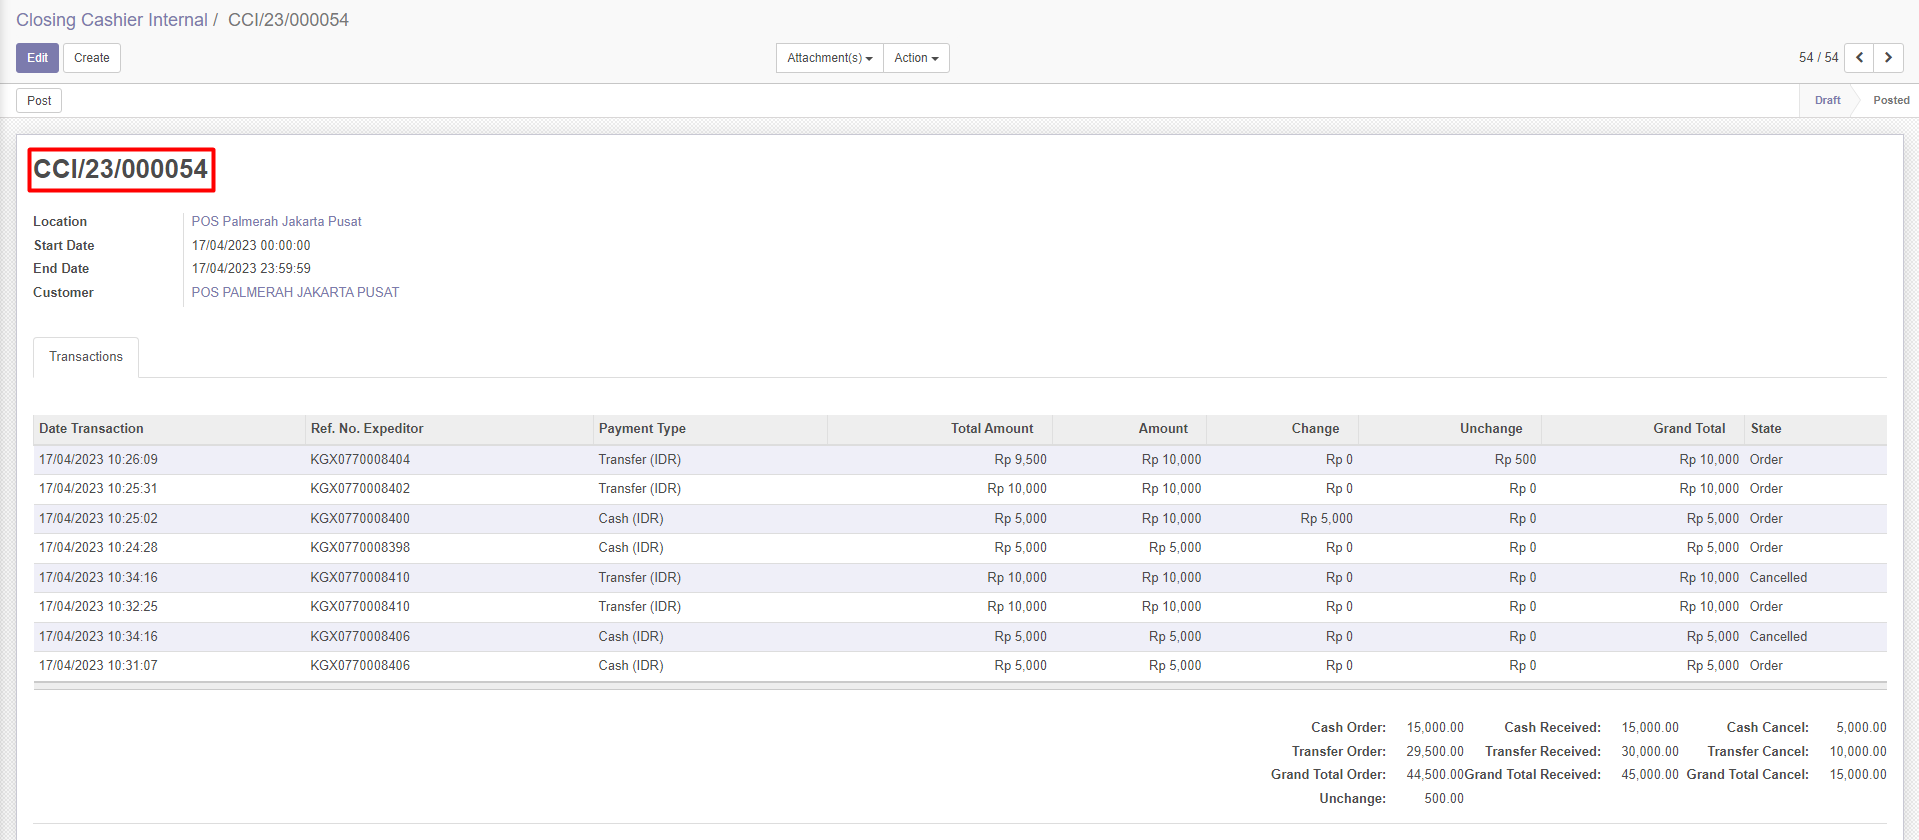Click Rp 5,000 change in KGX0770008400 row
This screenshot has width=1919, height=840.
pos(1326,519)
